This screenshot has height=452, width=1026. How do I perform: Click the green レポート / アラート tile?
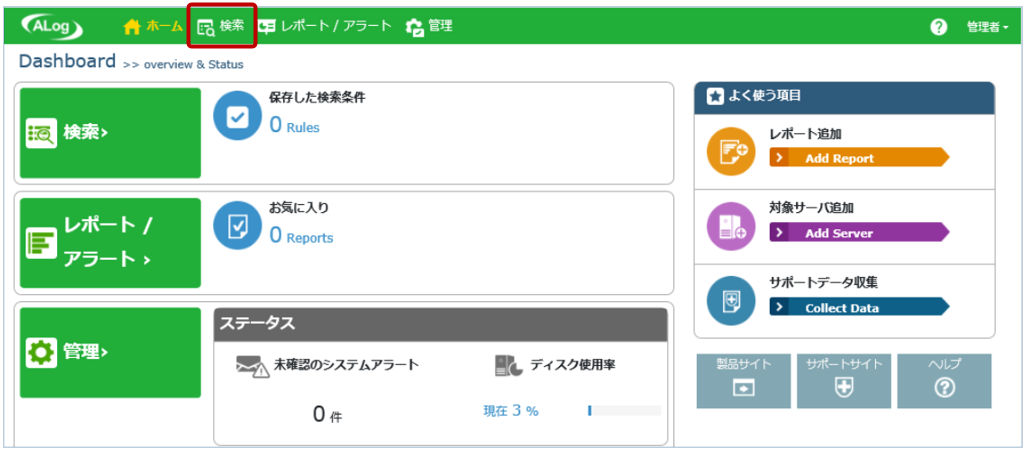pos(110,243)
